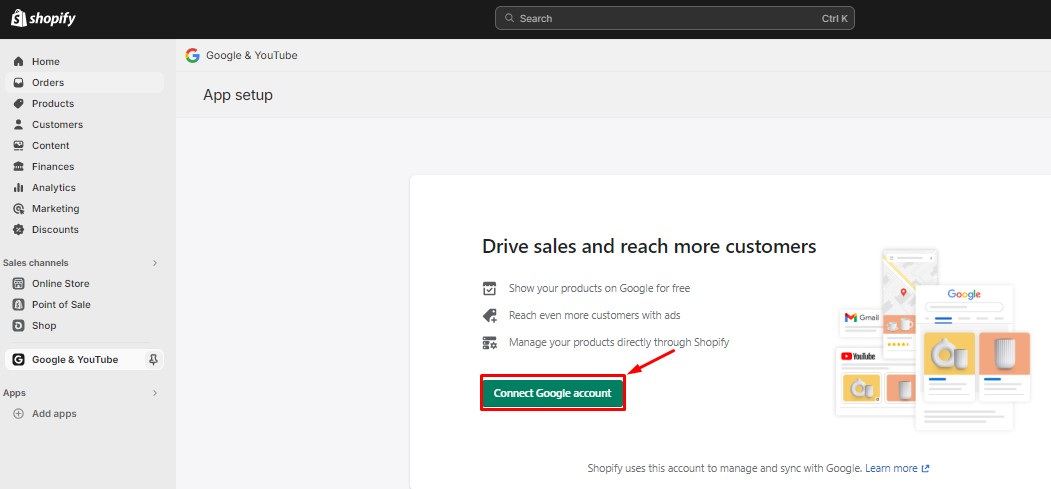Open the Online Store sales channel
Image resolution: width=1051 pixels, height=489 pixels.
[x=84, y=284]
